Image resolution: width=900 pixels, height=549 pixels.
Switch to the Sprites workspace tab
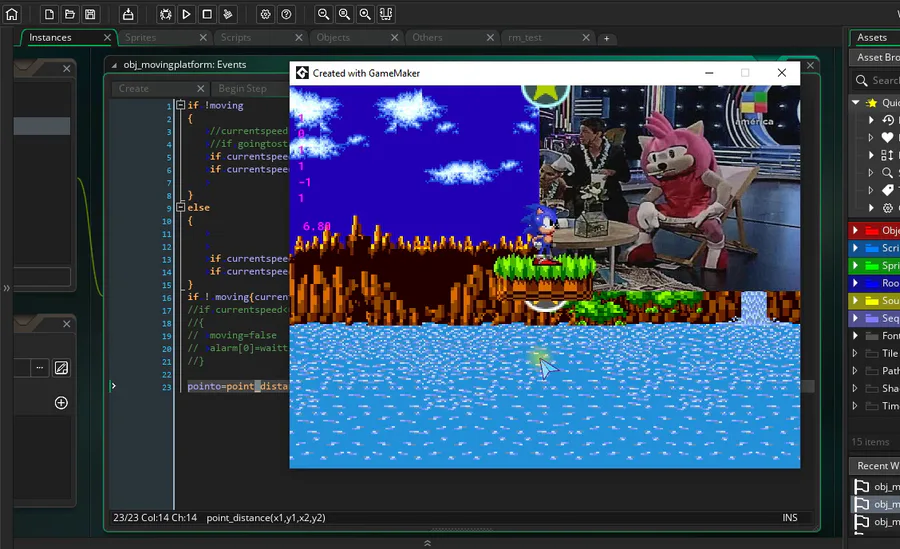pos(140,37)
